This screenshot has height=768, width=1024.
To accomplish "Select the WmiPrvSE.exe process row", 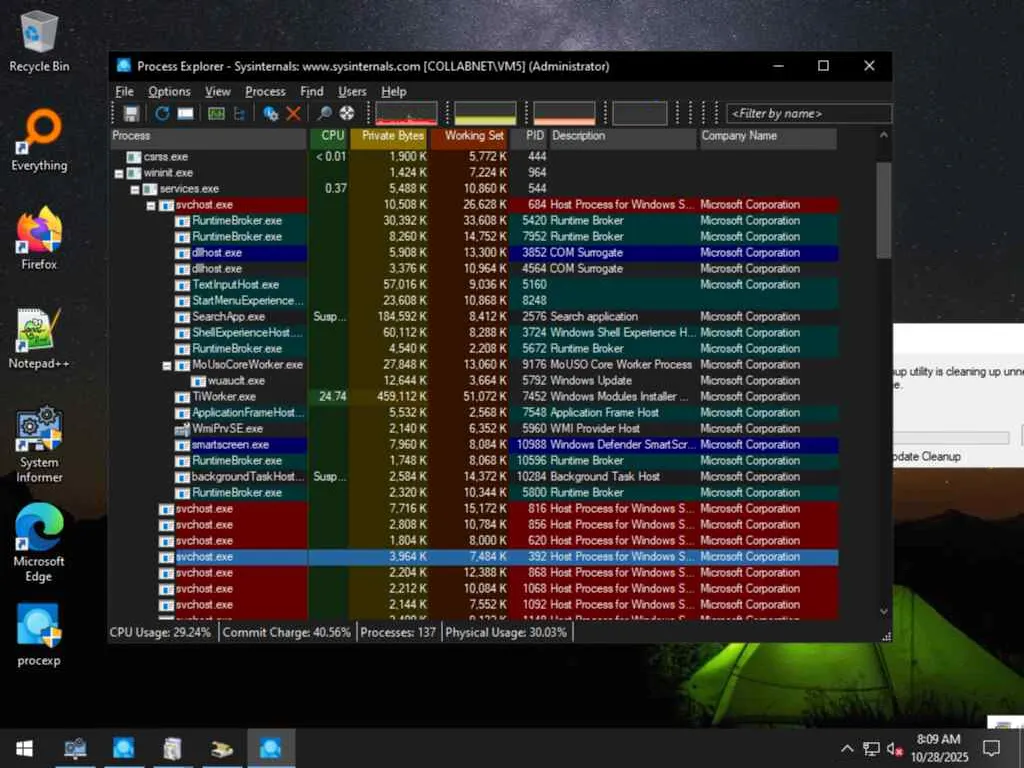I will 473,428.
